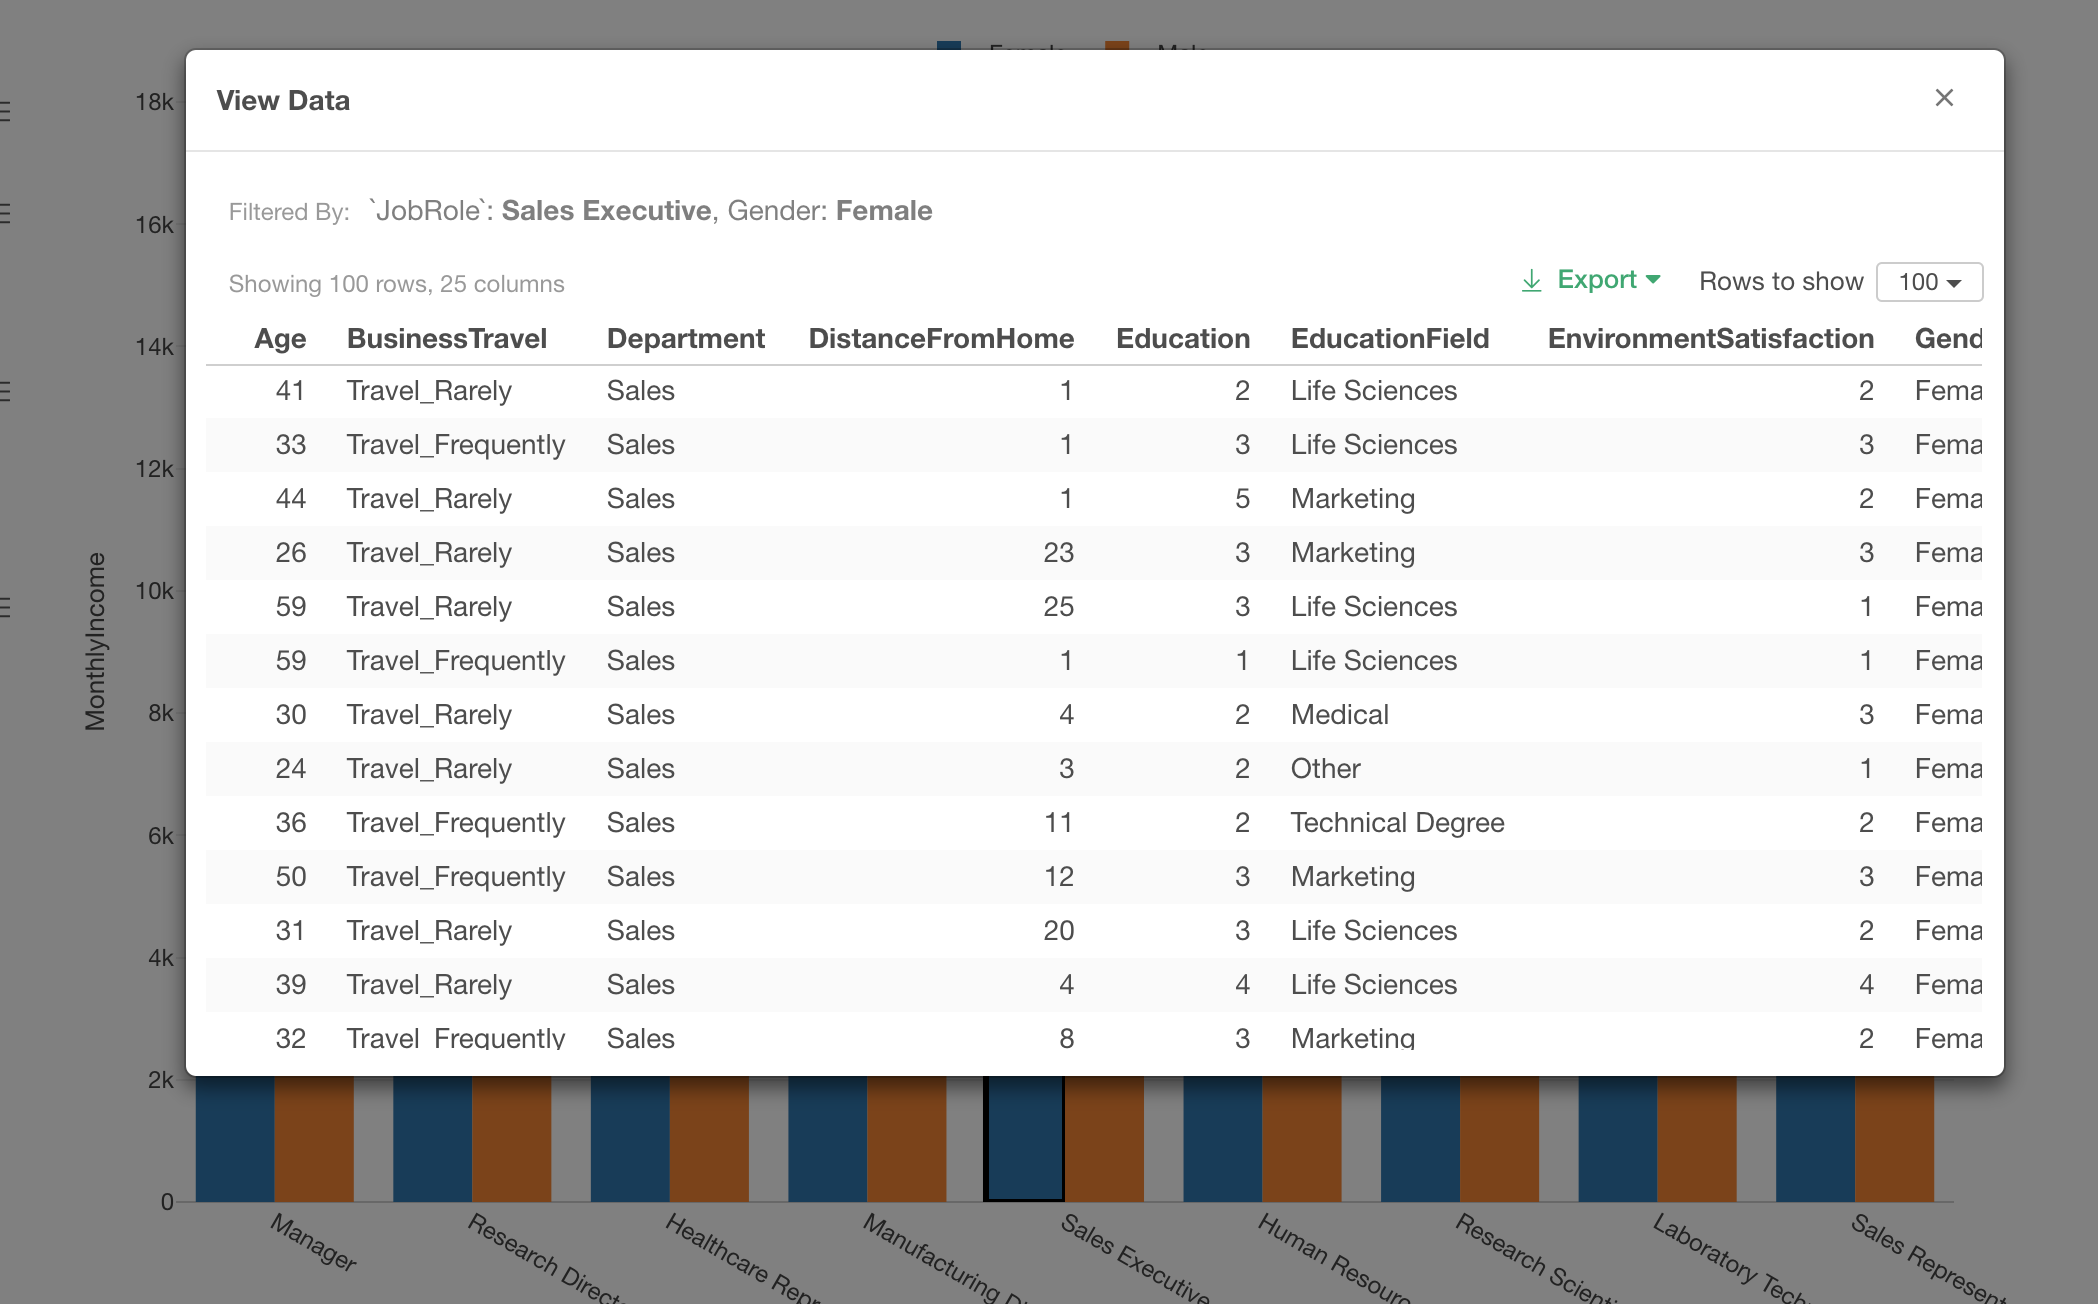This screenshot has width=2098, height=1304.
Task: Click the EnvironmentSatisfaction column header
Action: (x=1711, y=339)
